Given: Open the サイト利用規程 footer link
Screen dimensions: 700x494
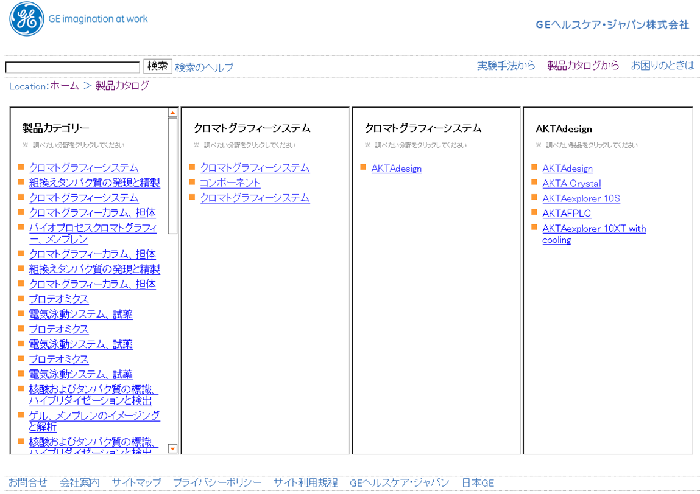Looking at the screenshot, I should [x=306, y=482].
